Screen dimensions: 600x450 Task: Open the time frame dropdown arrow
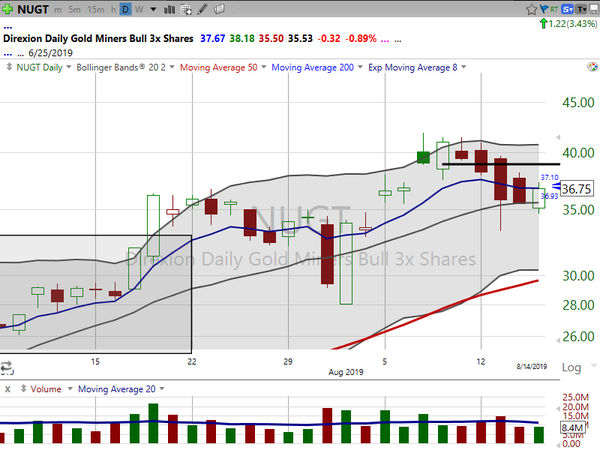pyautogui.click(x=153, y=9)
